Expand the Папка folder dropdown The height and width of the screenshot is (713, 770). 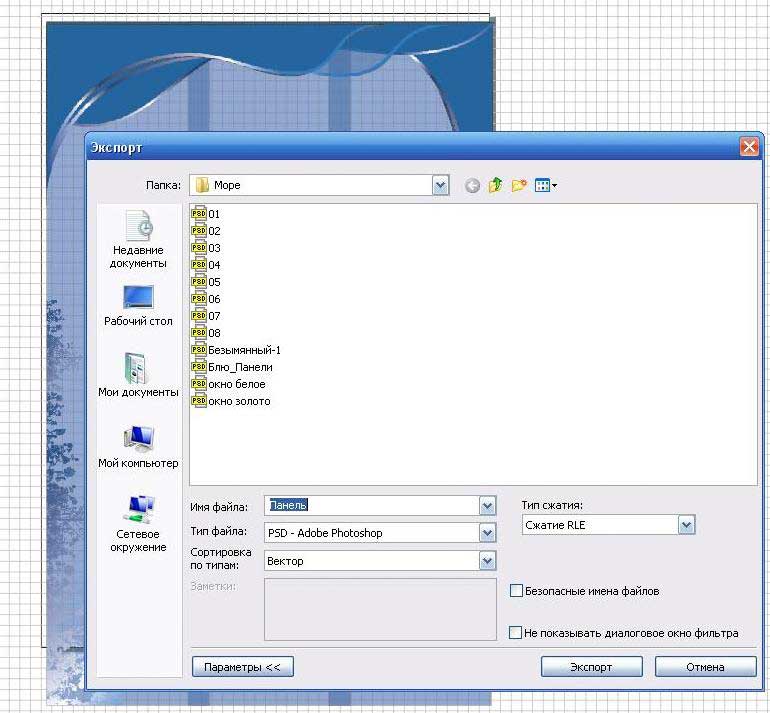pos(440,186)
